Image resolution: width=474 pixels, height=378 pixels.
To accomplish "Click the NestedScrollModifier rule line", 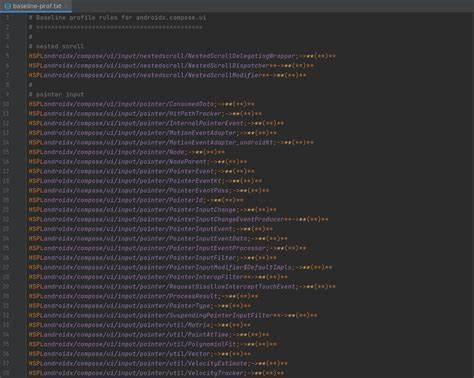I will coord(167,75).
